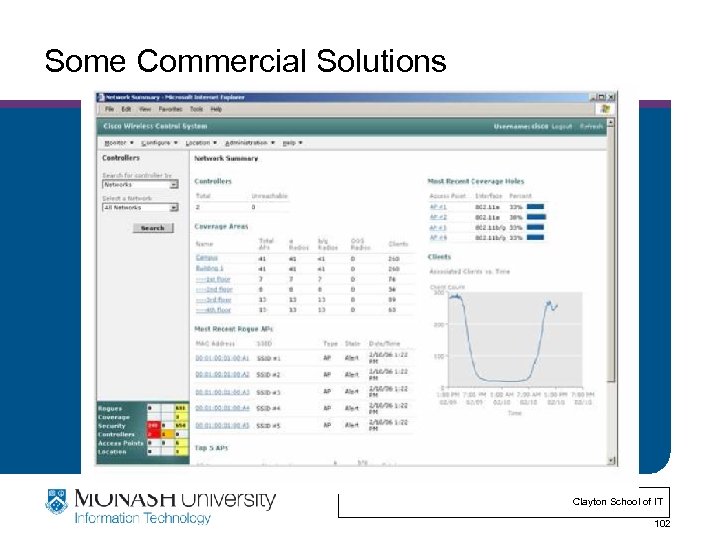Click the 'Most Recent Coverage Holes' heading
720x540 pixels.
[476, 181]
